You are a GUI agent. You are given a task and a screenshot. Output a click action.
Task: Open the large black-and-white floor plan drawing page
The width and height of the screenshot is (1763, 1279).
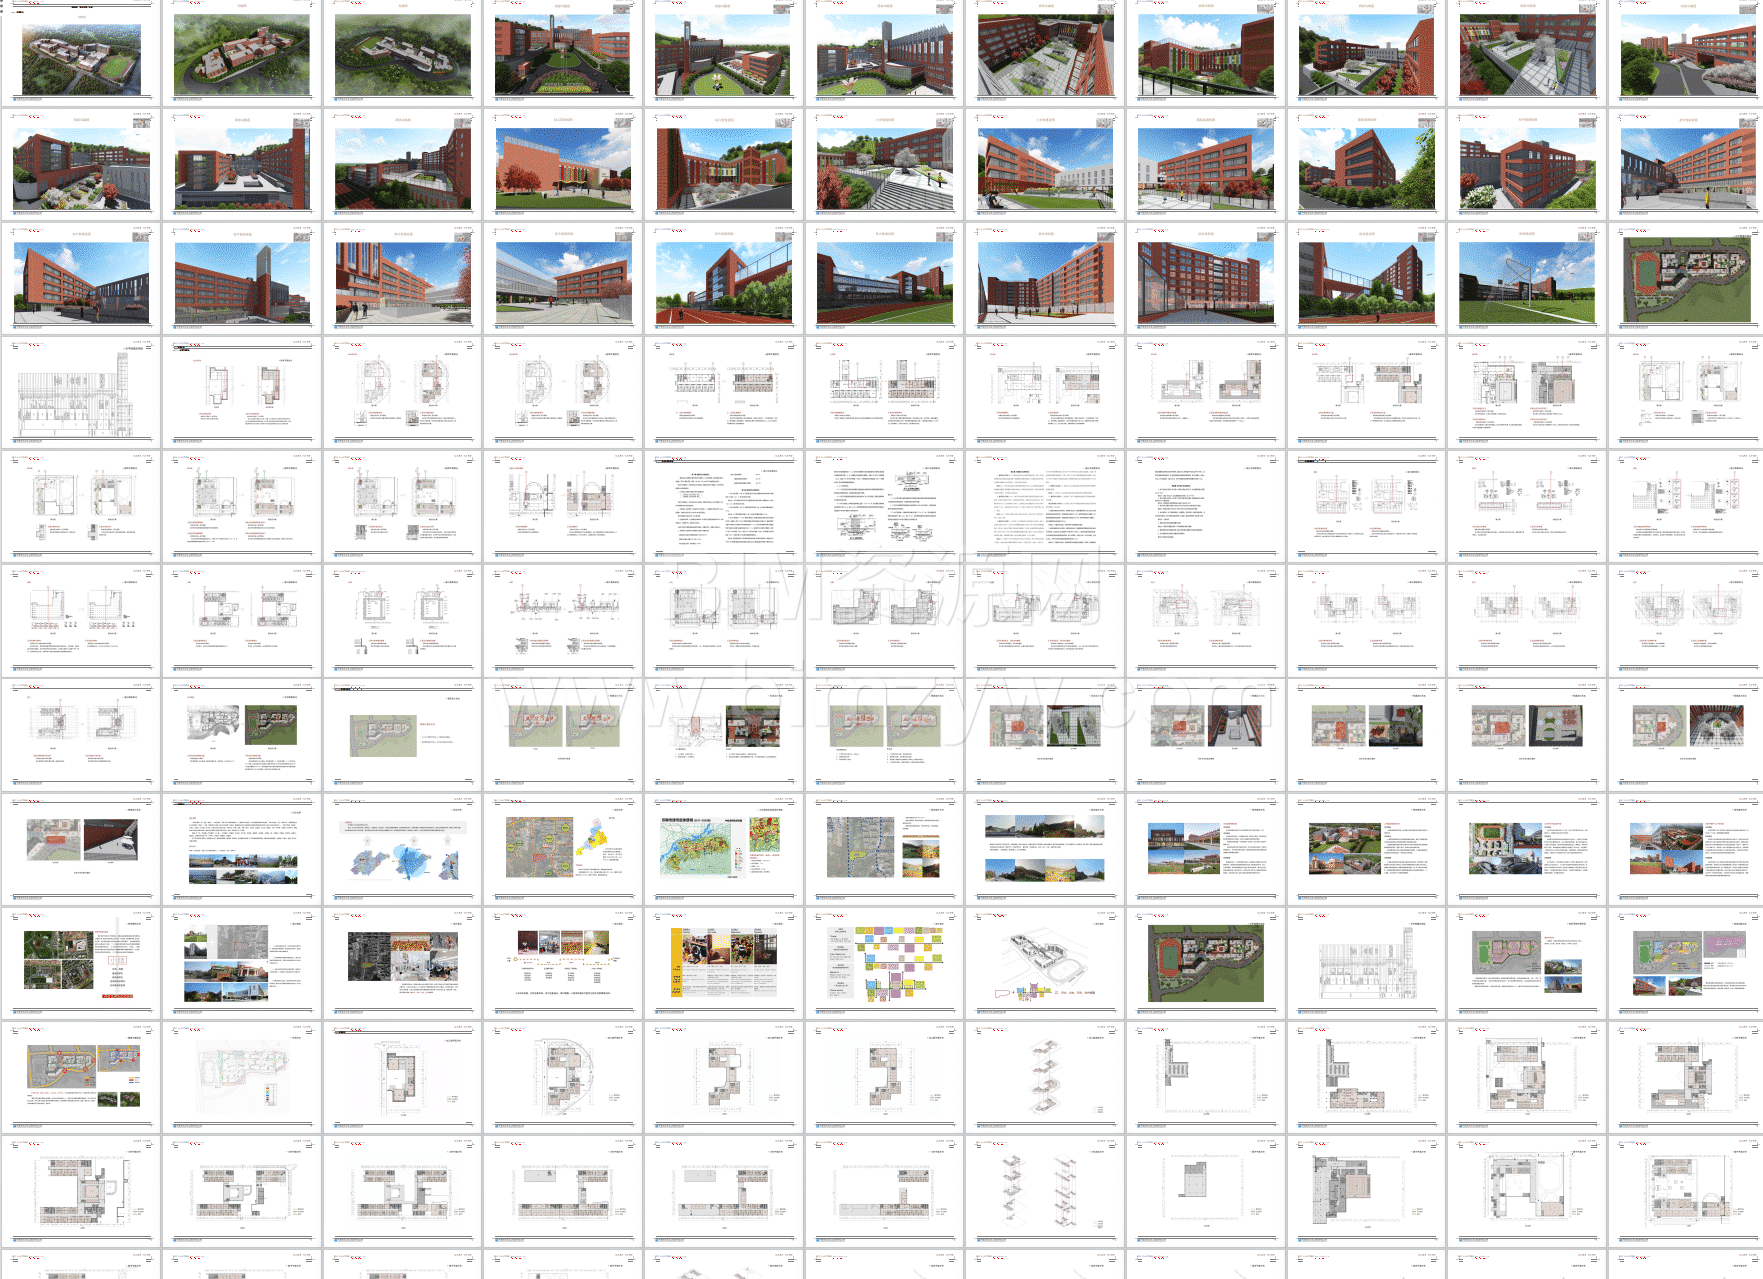[81, 392]
